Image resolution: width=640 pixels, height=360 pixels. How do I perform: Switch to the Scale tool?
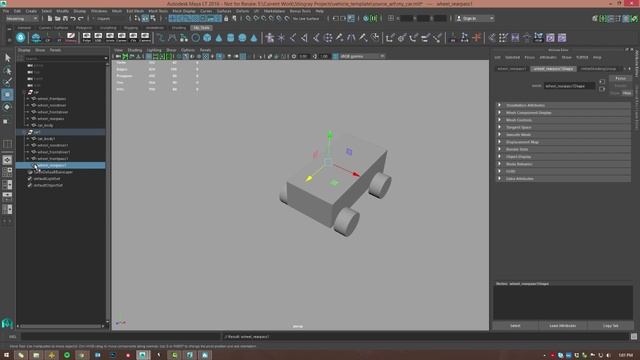pyautogui.click(x=6, y=121)
